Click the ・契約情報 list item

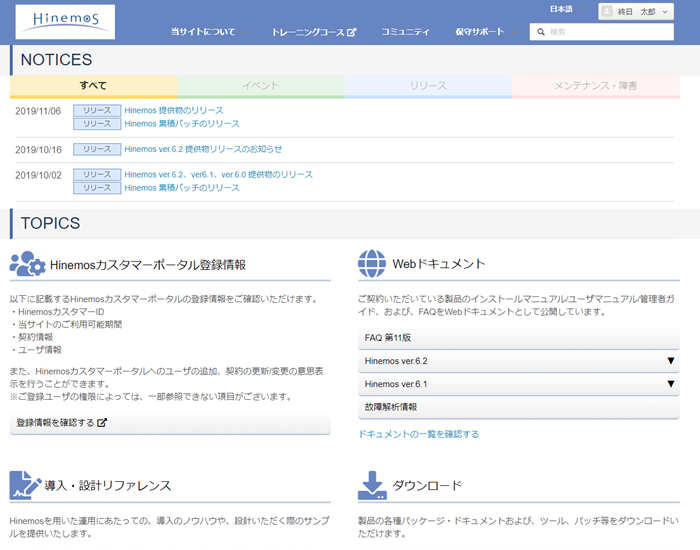(32, 337)
